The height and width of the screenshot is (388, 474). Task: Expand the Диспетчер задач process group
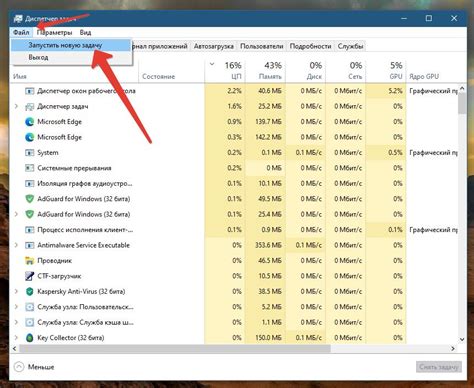point(16,107)
